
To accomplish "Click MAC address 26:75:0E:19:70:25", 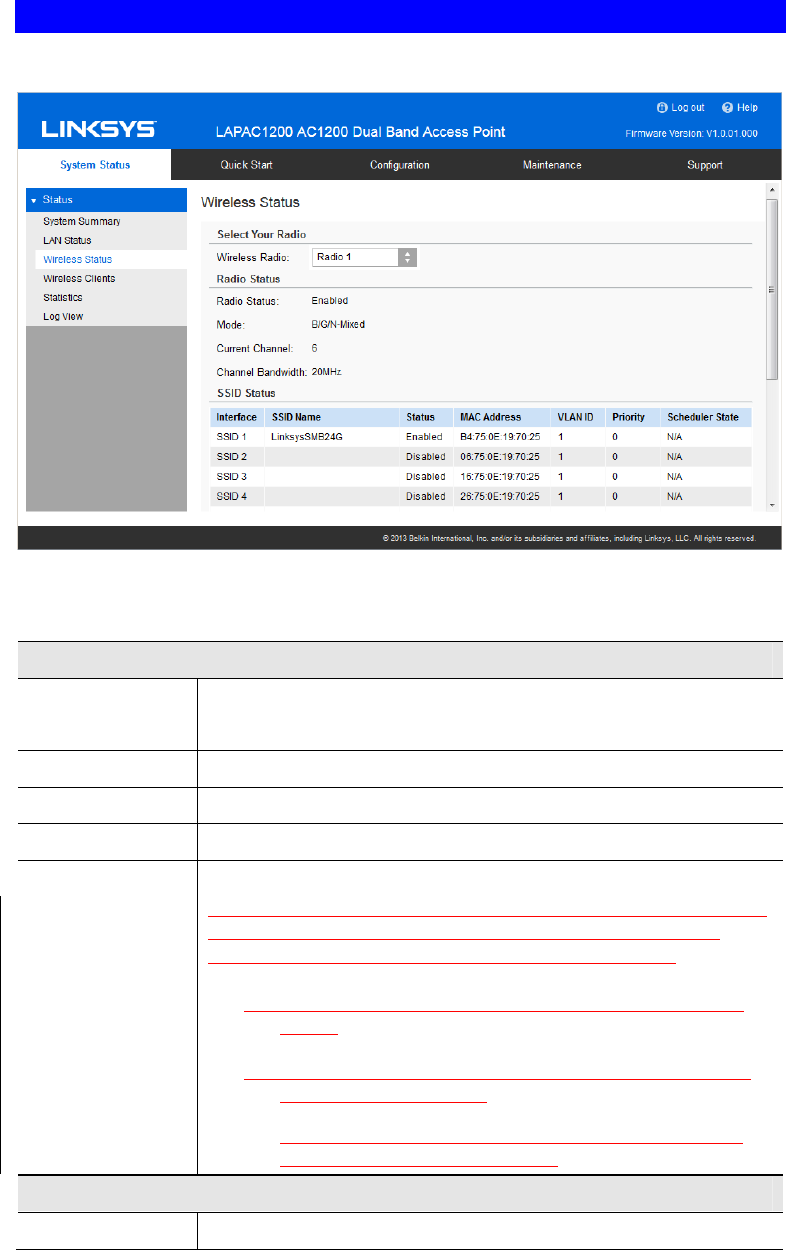I will click(x=499, y=496).
